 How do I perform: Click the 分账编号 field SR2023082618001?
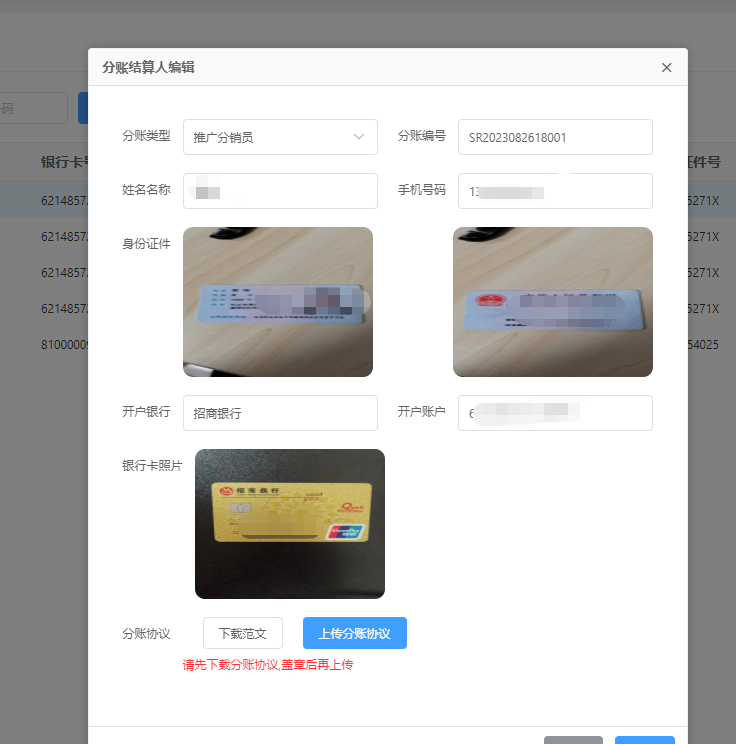(555, 137)
